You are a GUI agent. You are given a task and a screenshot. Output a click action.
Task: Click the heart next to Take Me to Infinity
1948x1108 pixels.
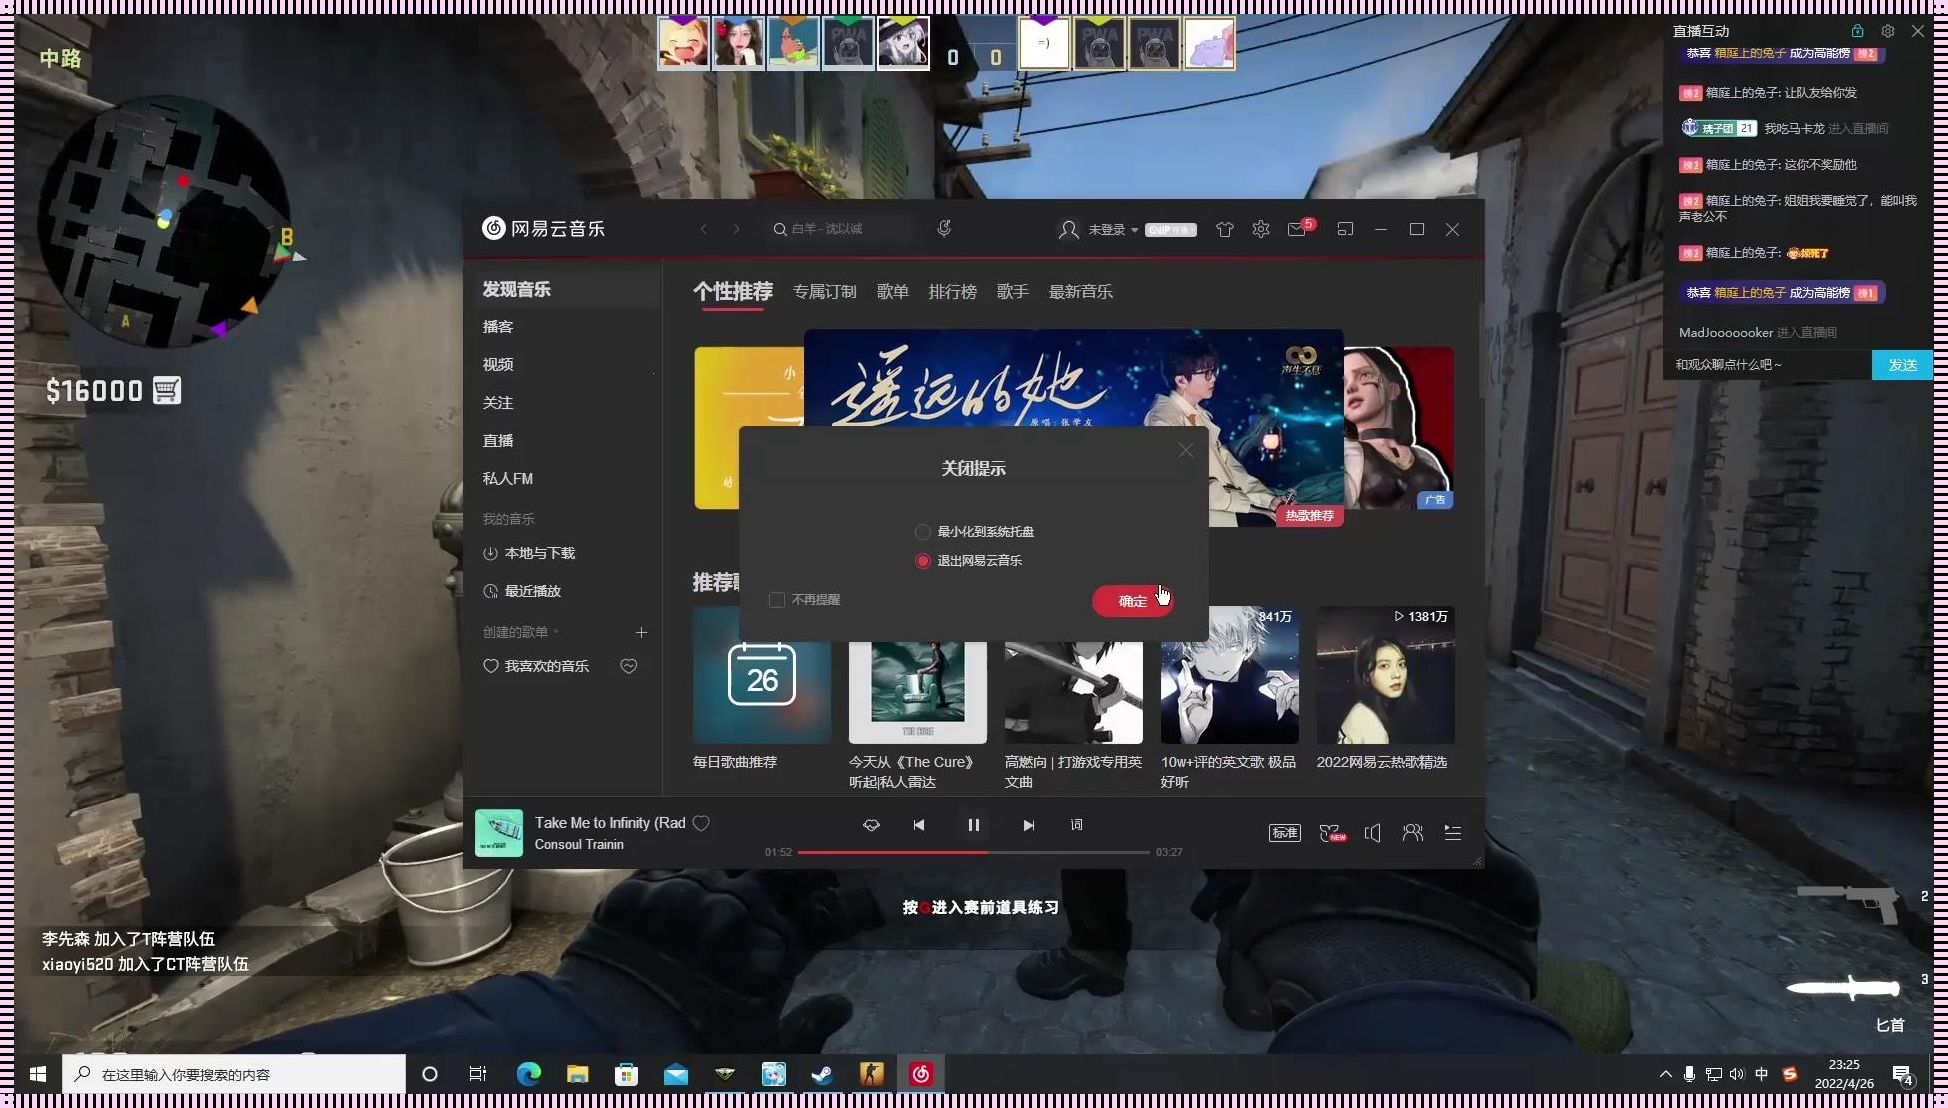[x=701, y=823]
